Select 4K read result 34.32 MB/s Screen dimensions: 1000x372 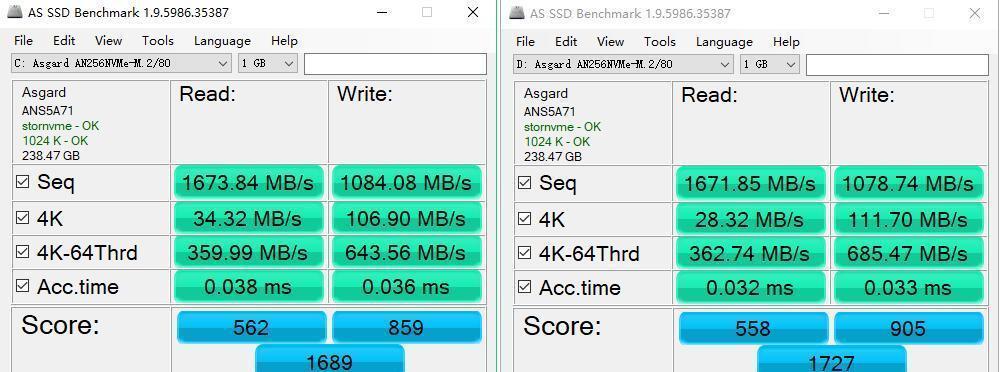coord(248,218)
